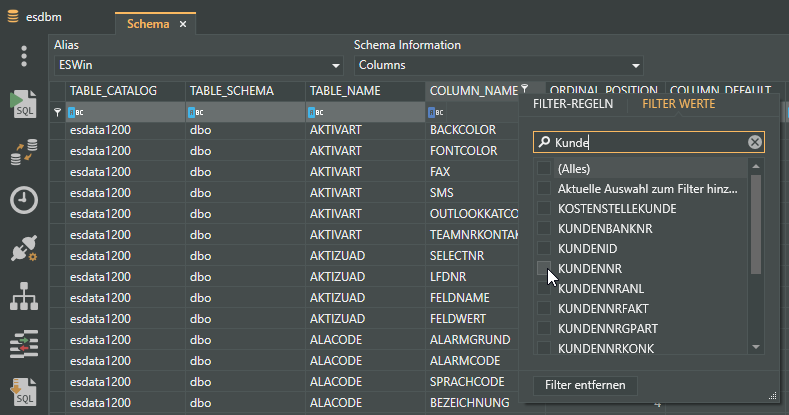Select the BEZEICHNUNG cell
The width and height of the screenshot is (789, 415).
(472, 403)
